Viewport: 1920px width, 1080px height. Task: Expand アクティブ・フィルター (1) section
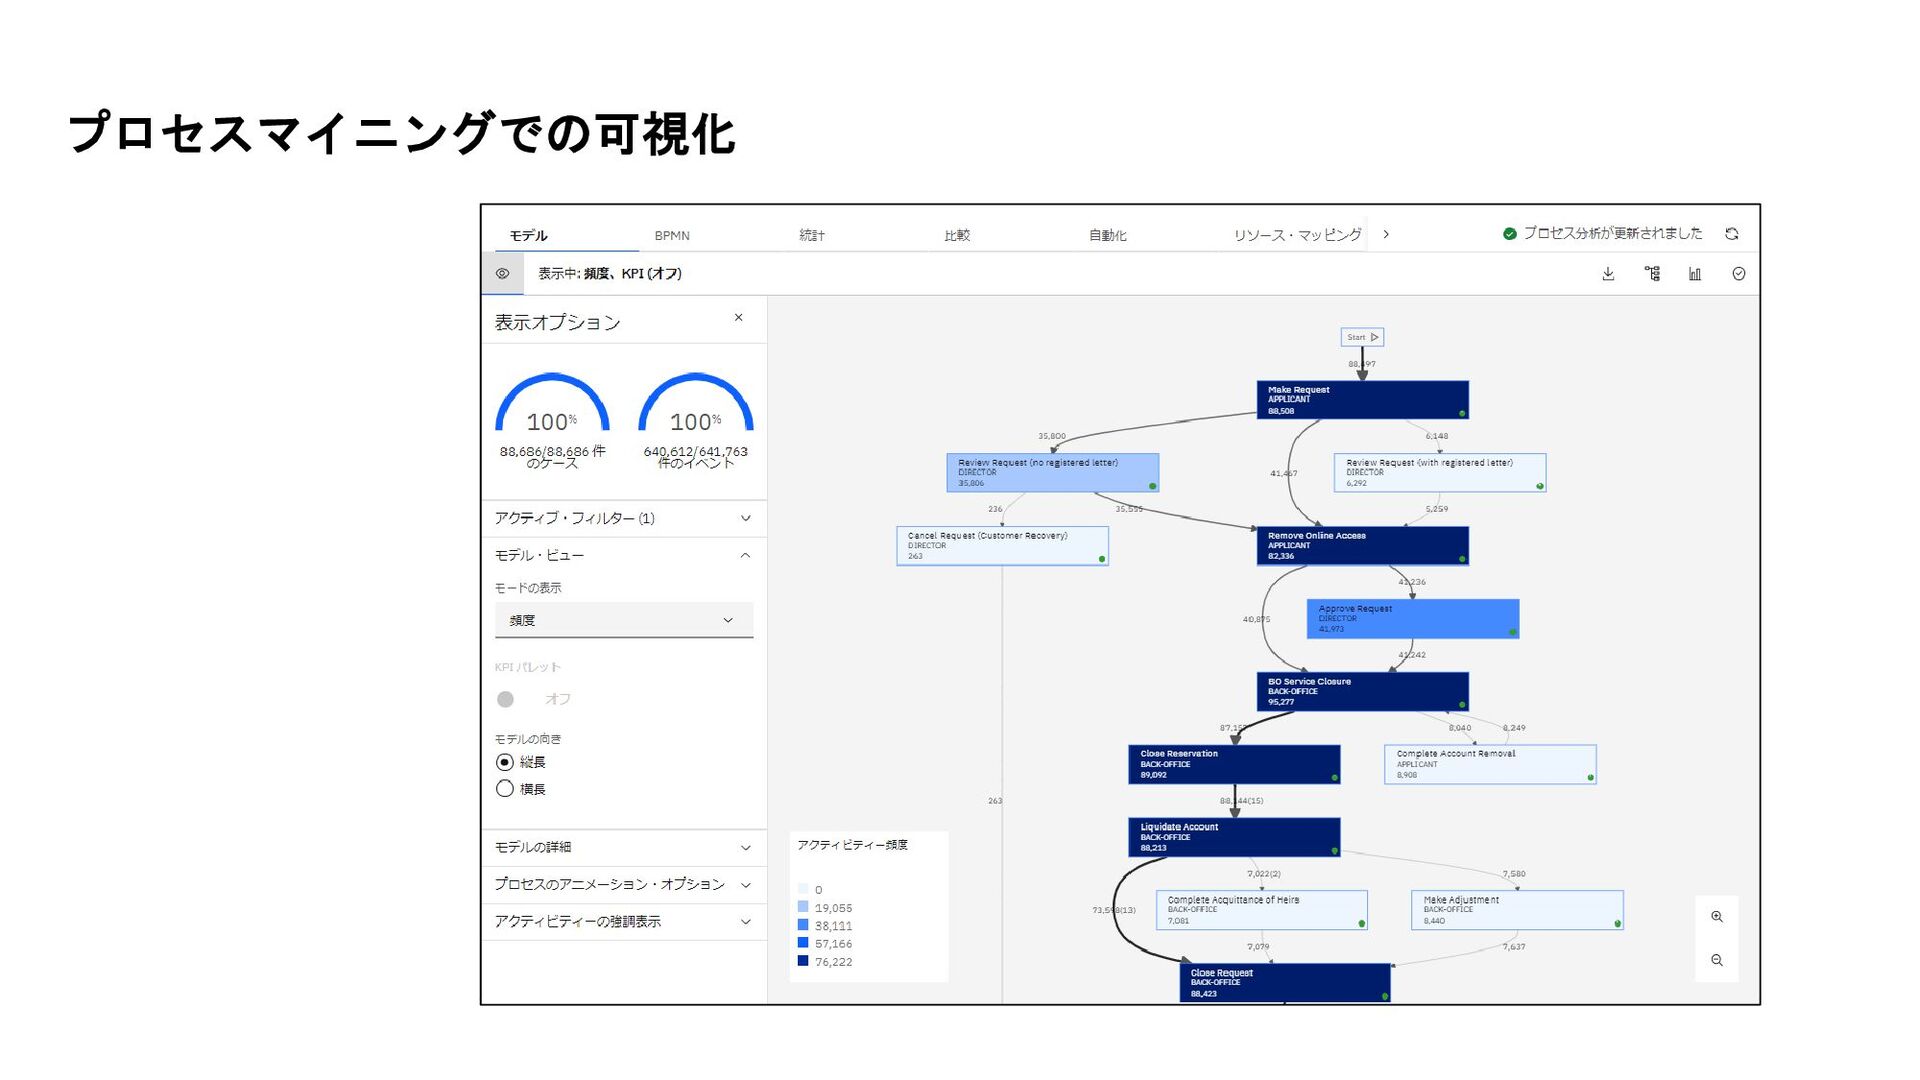click(624, 519)
